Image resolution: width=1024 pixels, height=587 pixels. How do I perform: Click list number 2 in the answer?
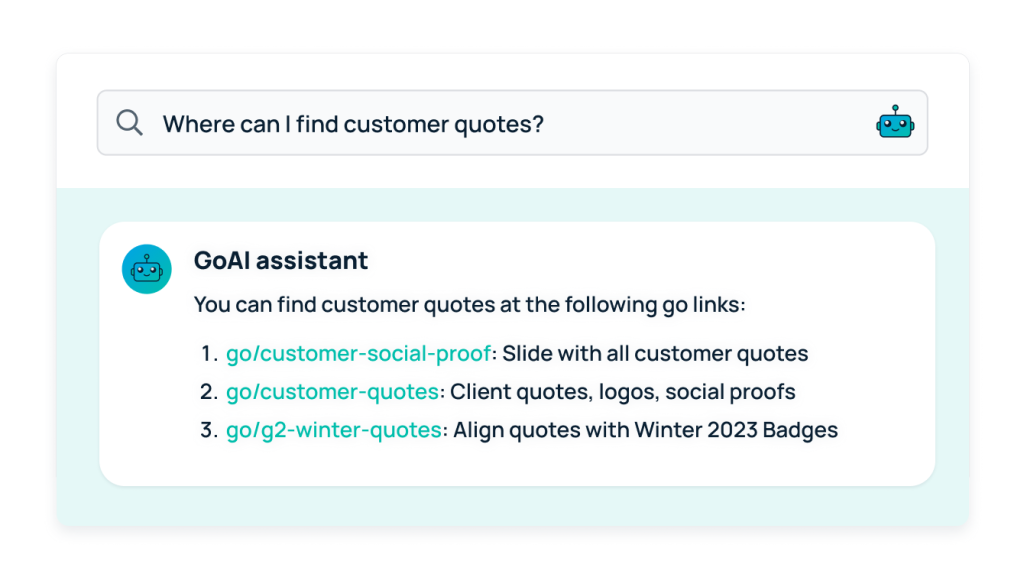208,392
